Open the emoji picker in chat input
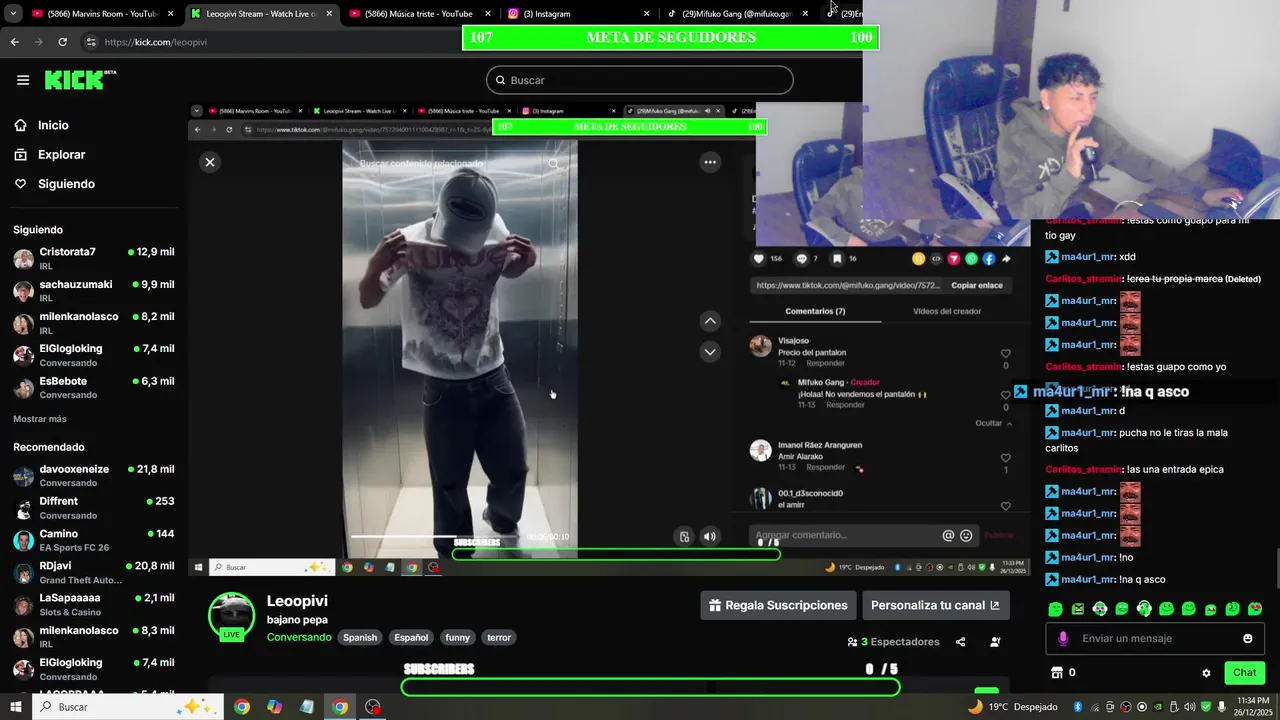This screenshot has width=1280, height=720. 1247,638
